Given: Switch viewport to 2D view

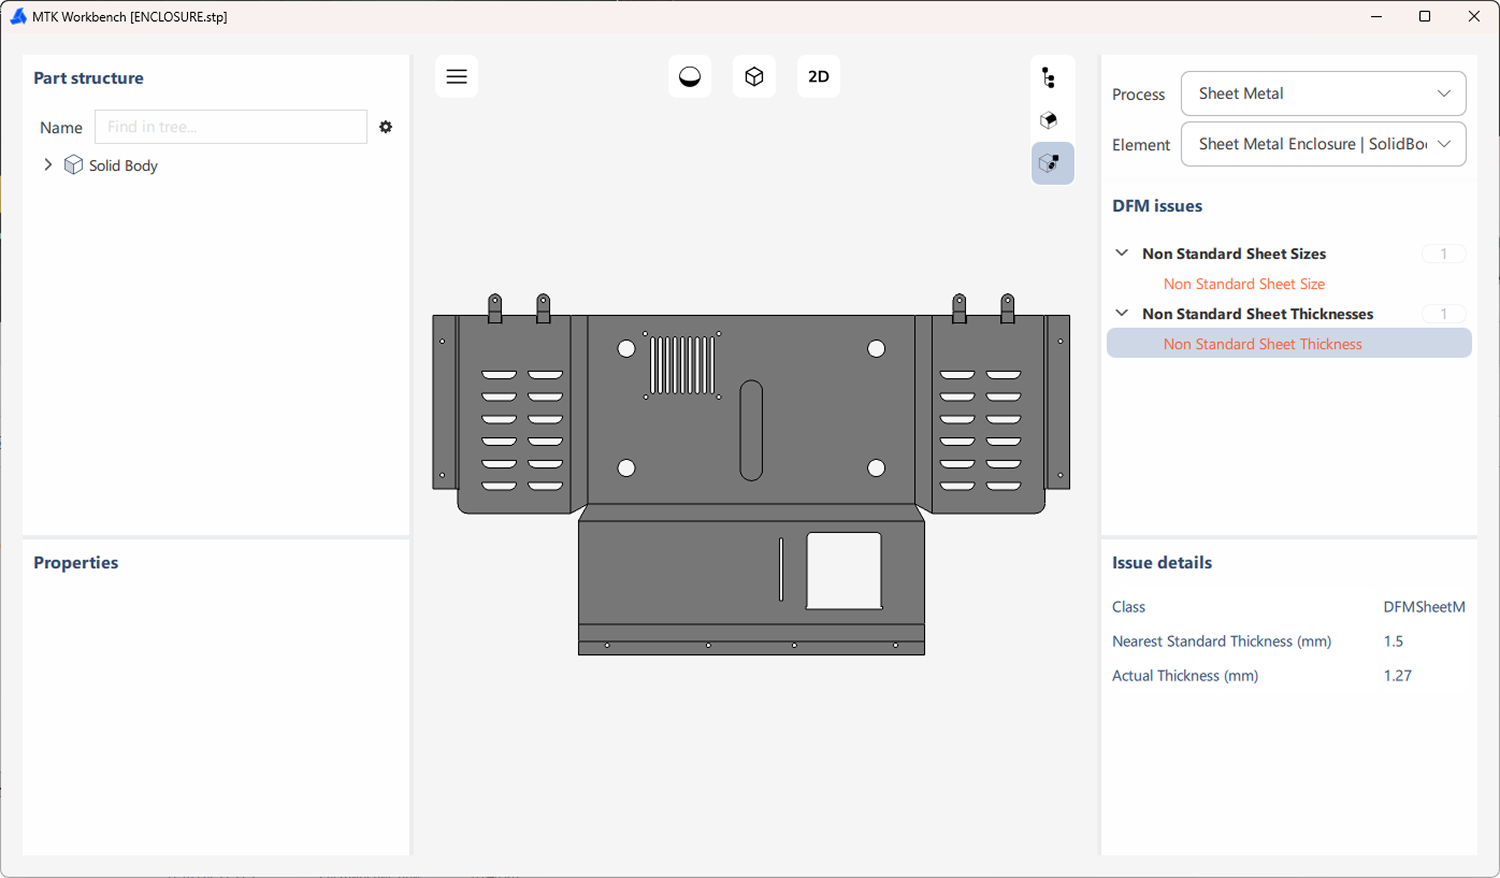Looking at the screenshot, I should [818, 76].
